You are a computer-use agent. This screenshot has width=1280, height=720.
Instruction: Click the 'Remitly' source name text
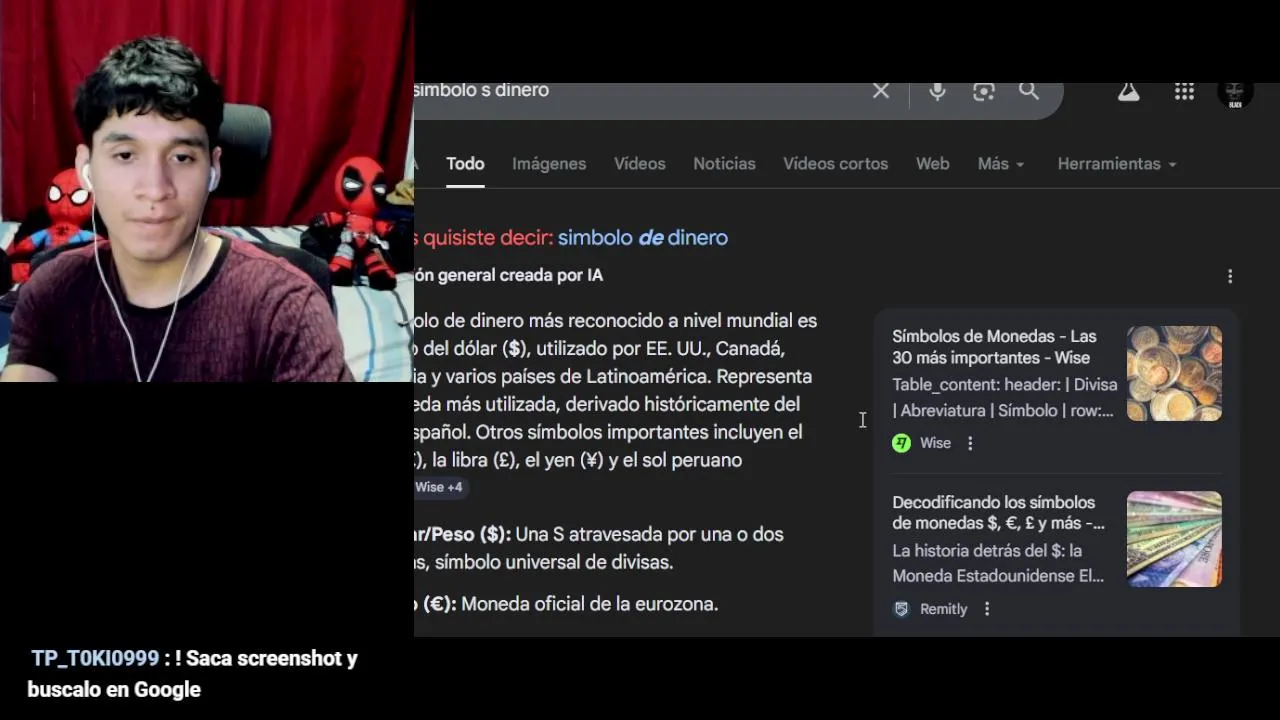[944, 609]
